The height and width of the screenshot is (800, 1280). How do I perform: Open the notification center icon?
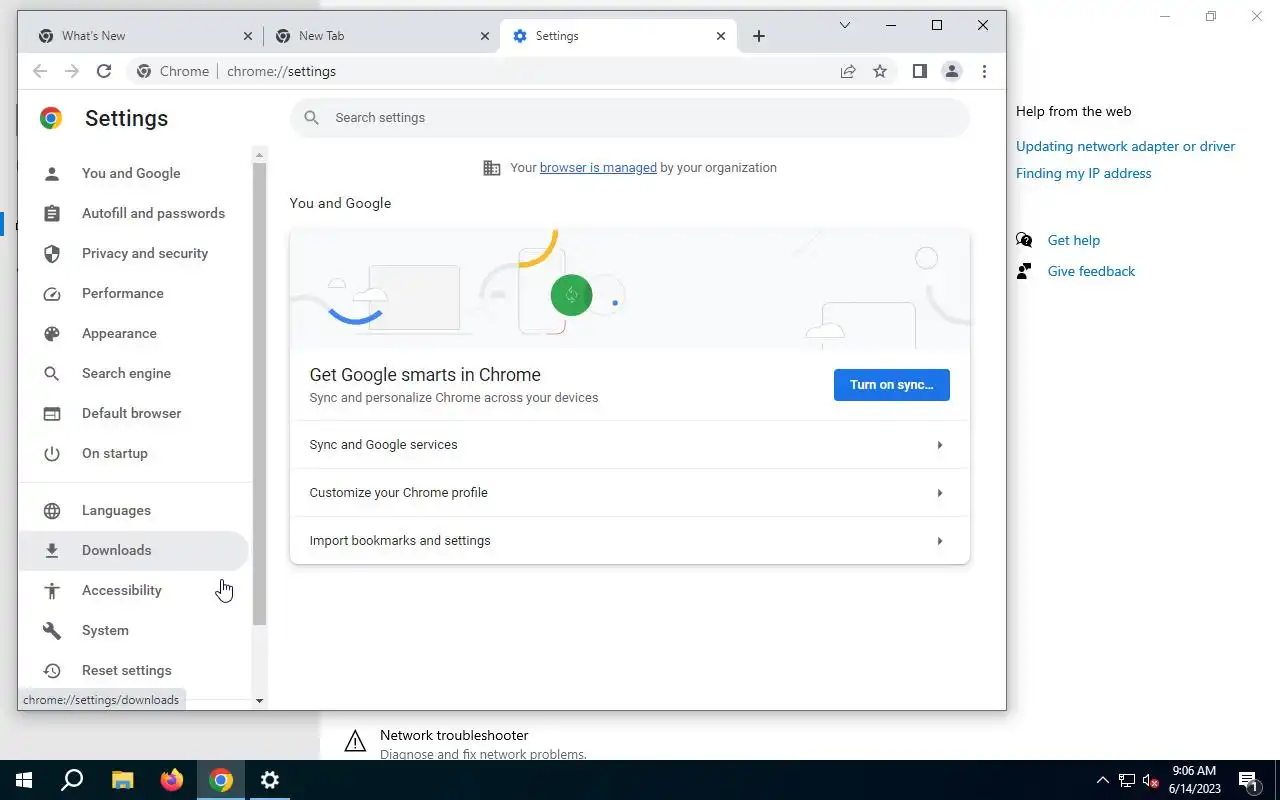[x=1248, y=780]
